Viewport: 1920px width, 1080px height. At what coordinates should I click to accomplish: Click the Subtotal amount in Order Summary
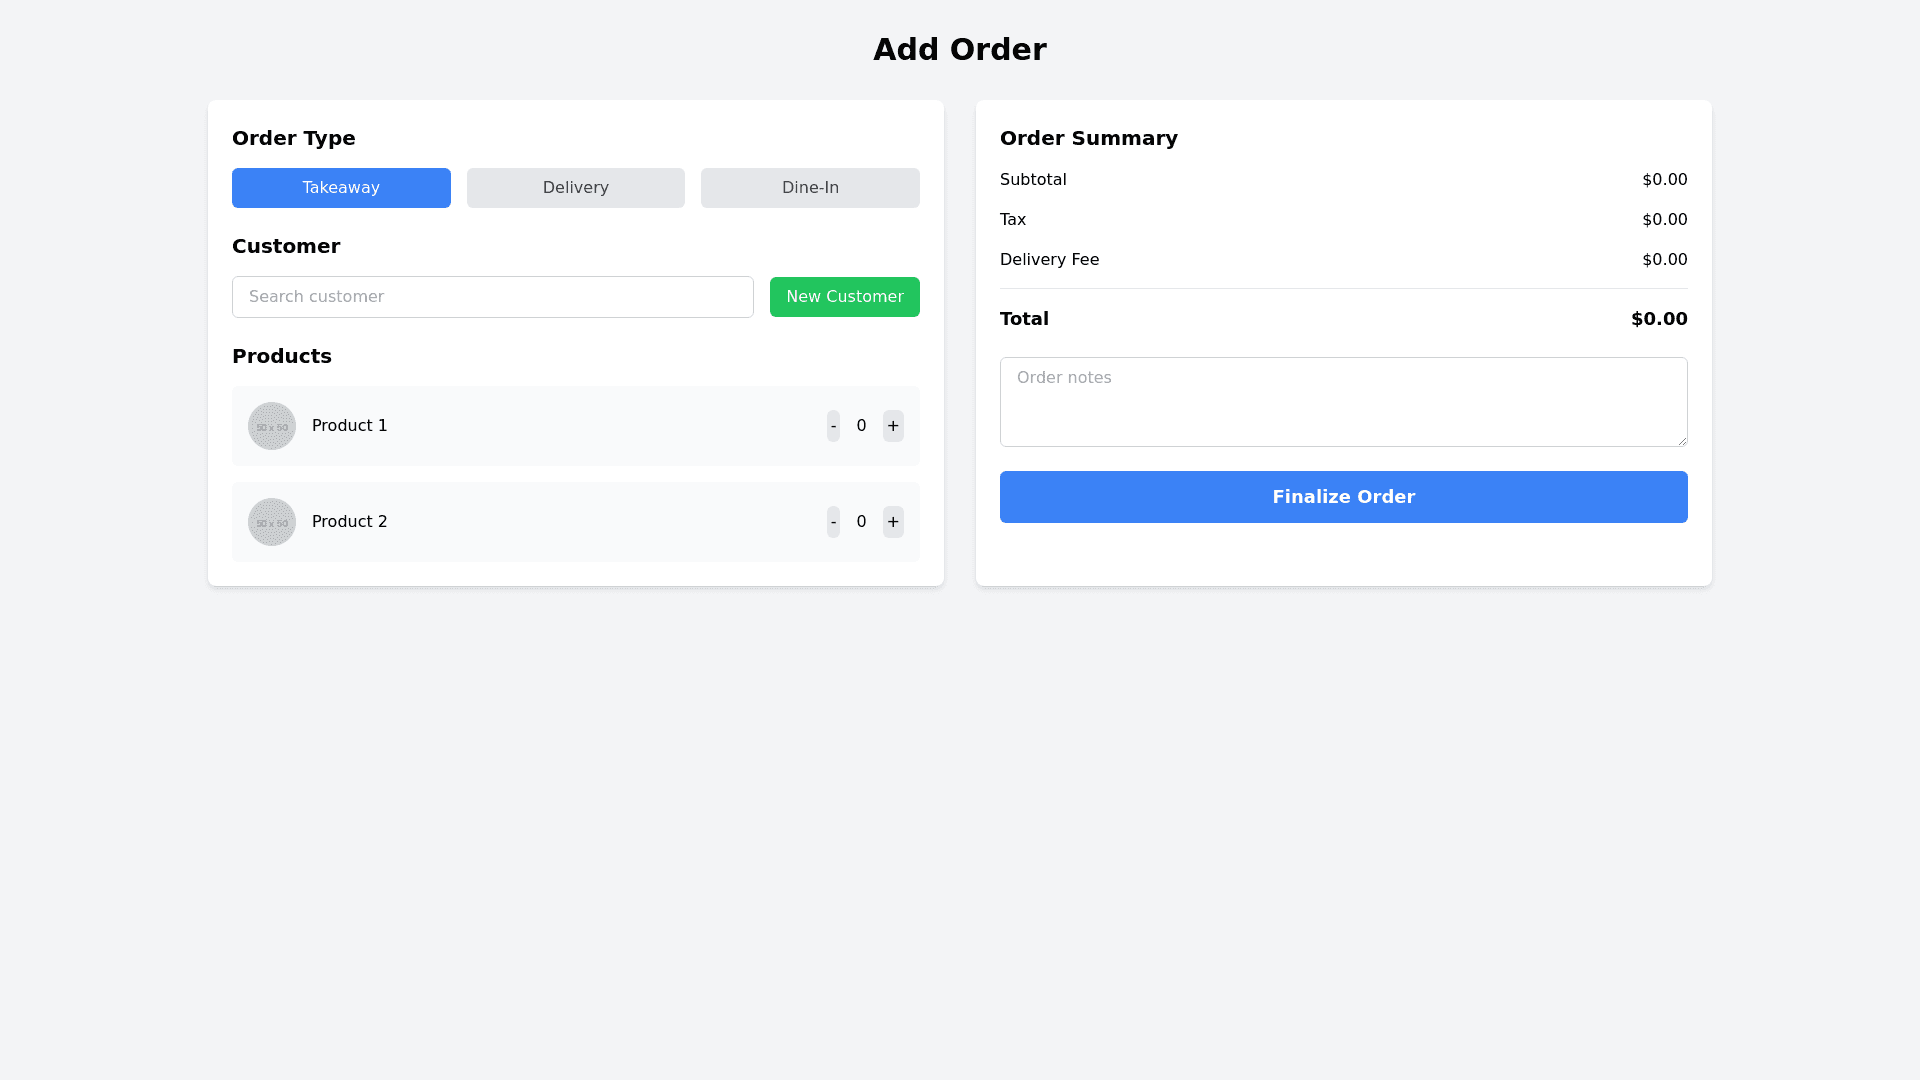(x=1665, y=180)
